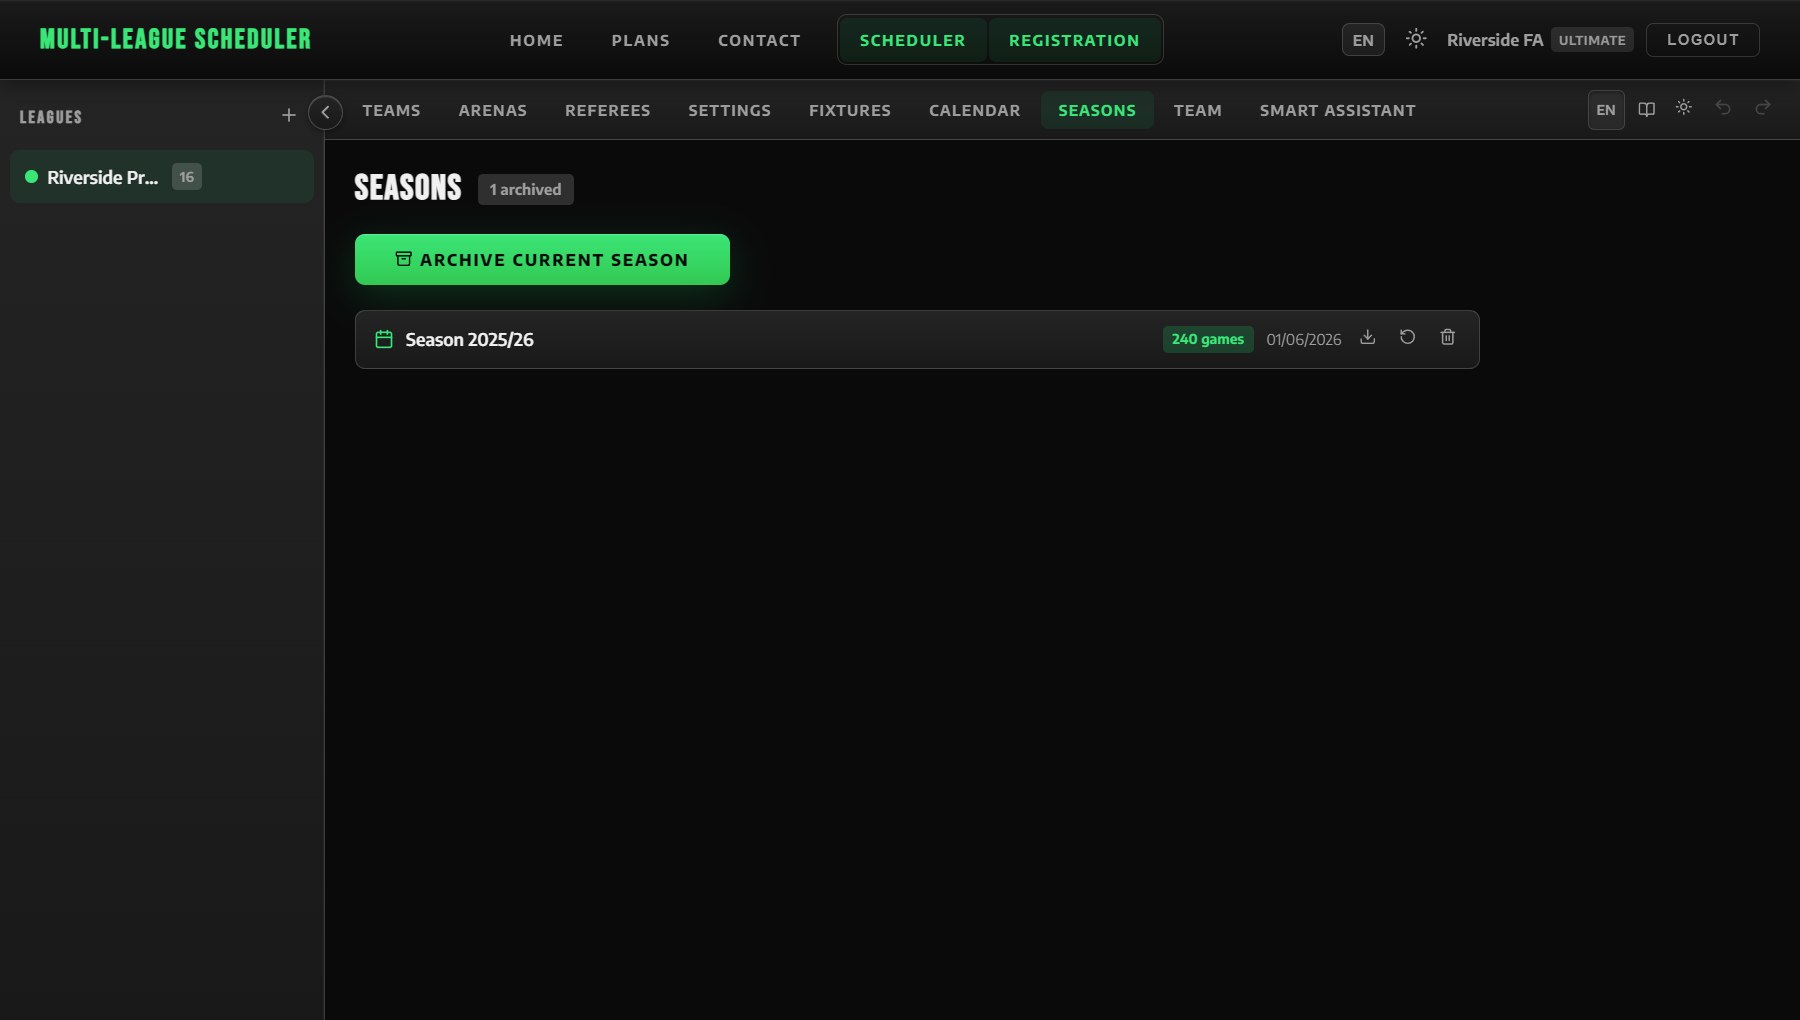1800x1020 pixels.
Task: Click the Riverside FA account name
Action: [x=1495, y=40]
